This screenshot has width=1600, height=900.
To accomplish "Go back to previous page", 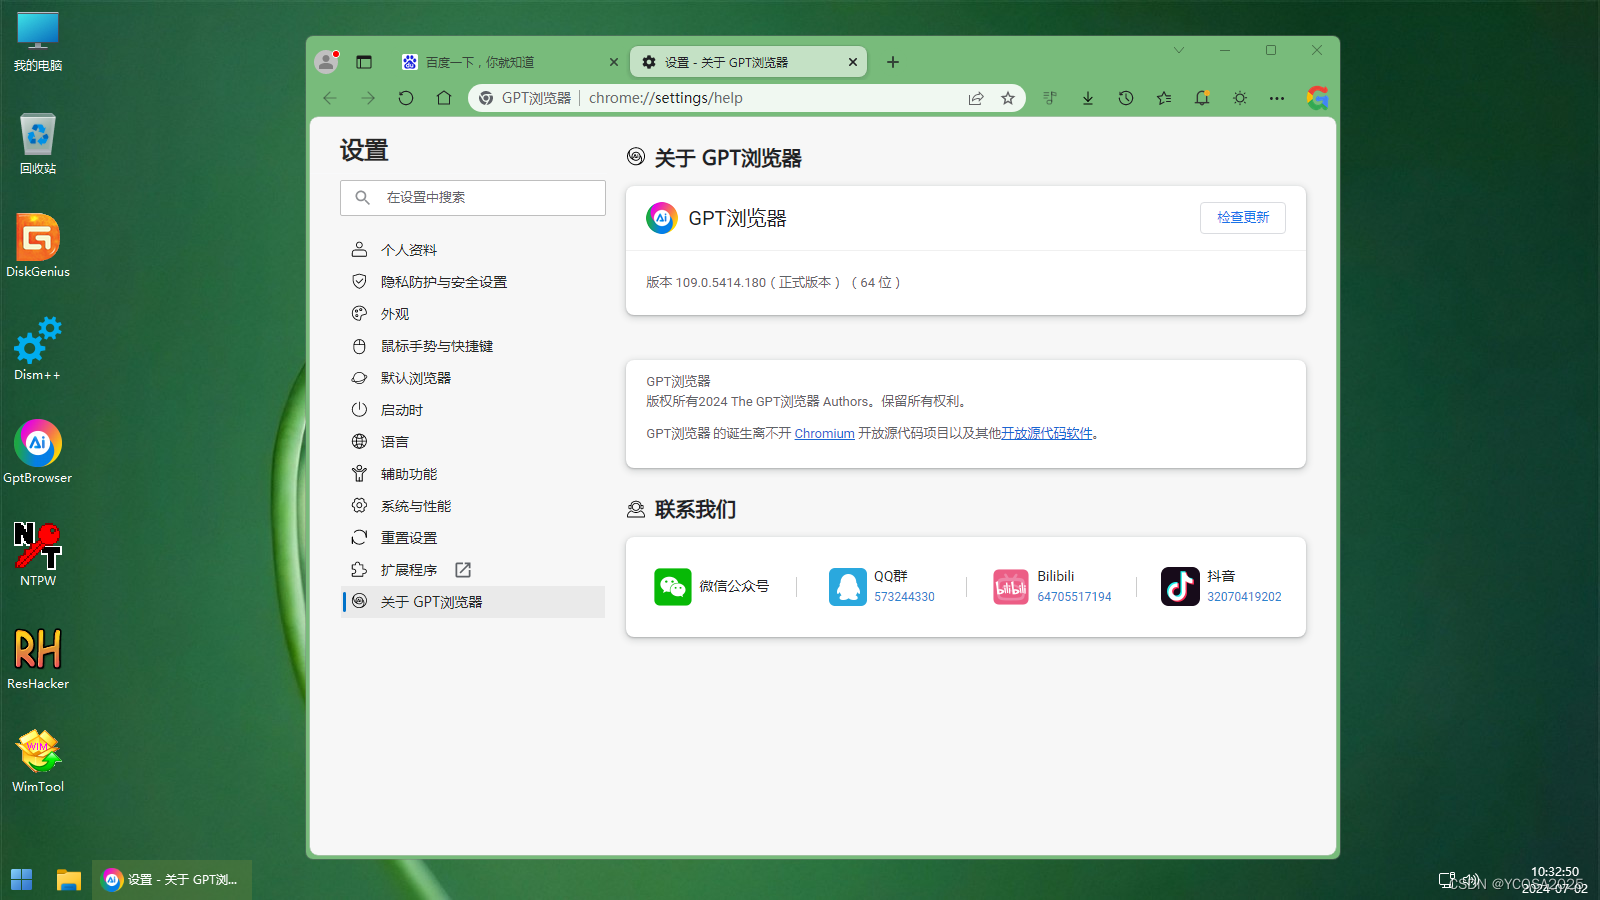I will [330, 98].
